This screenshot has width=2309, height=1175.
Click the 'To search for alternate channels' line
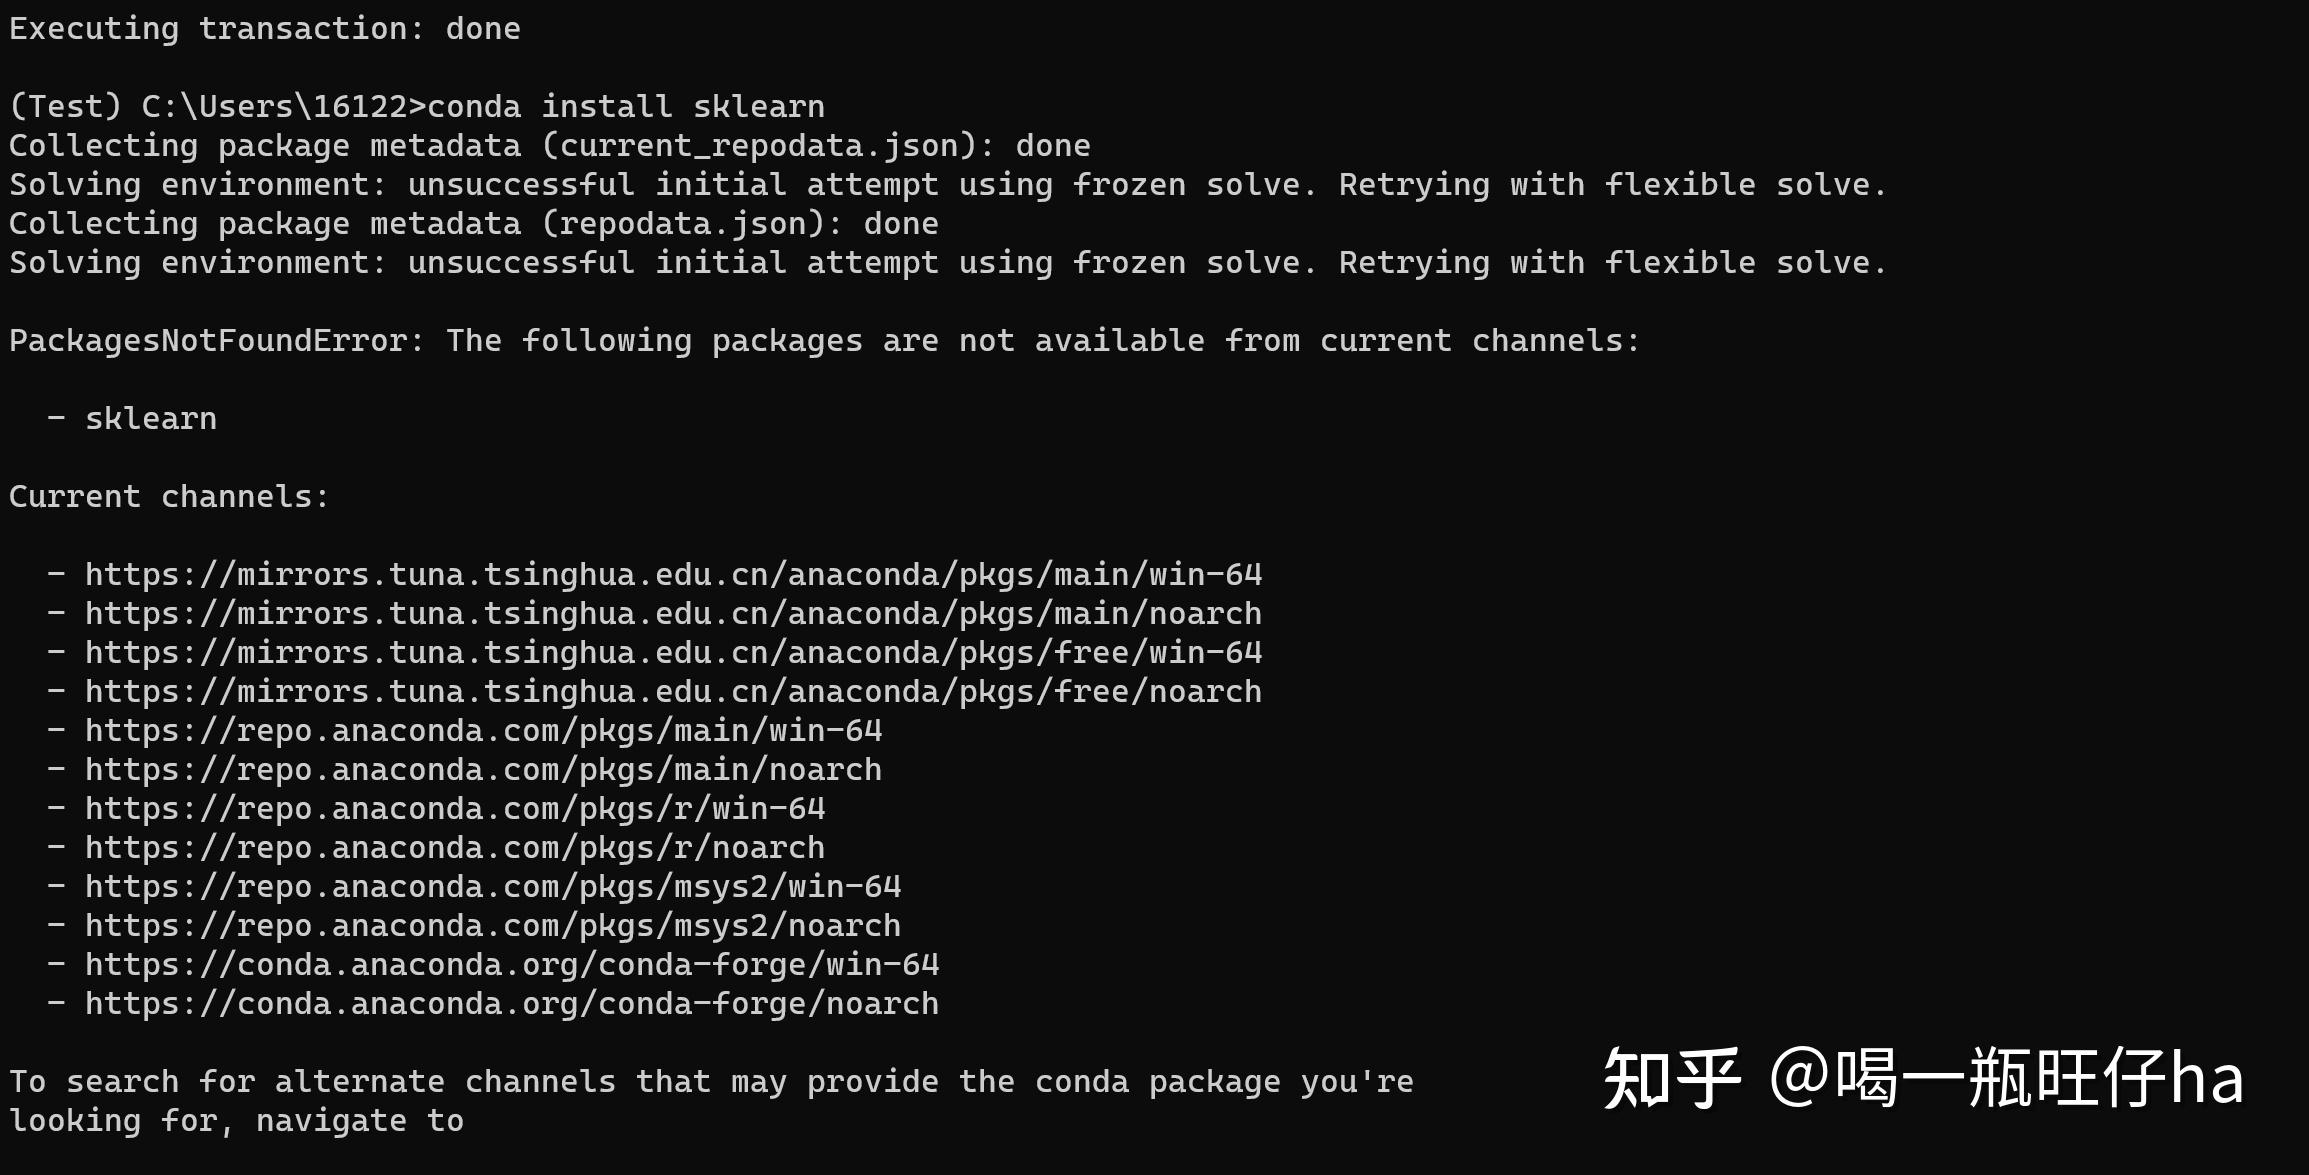[x=711, y=1082]
